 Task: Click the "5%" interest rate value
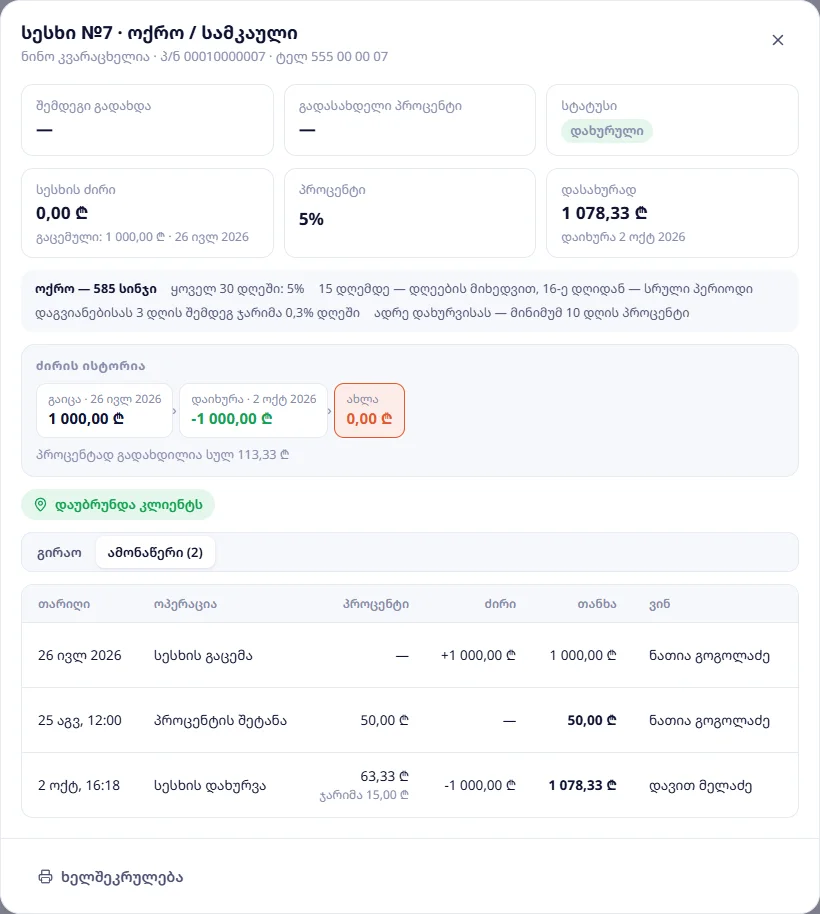point(311,219)
